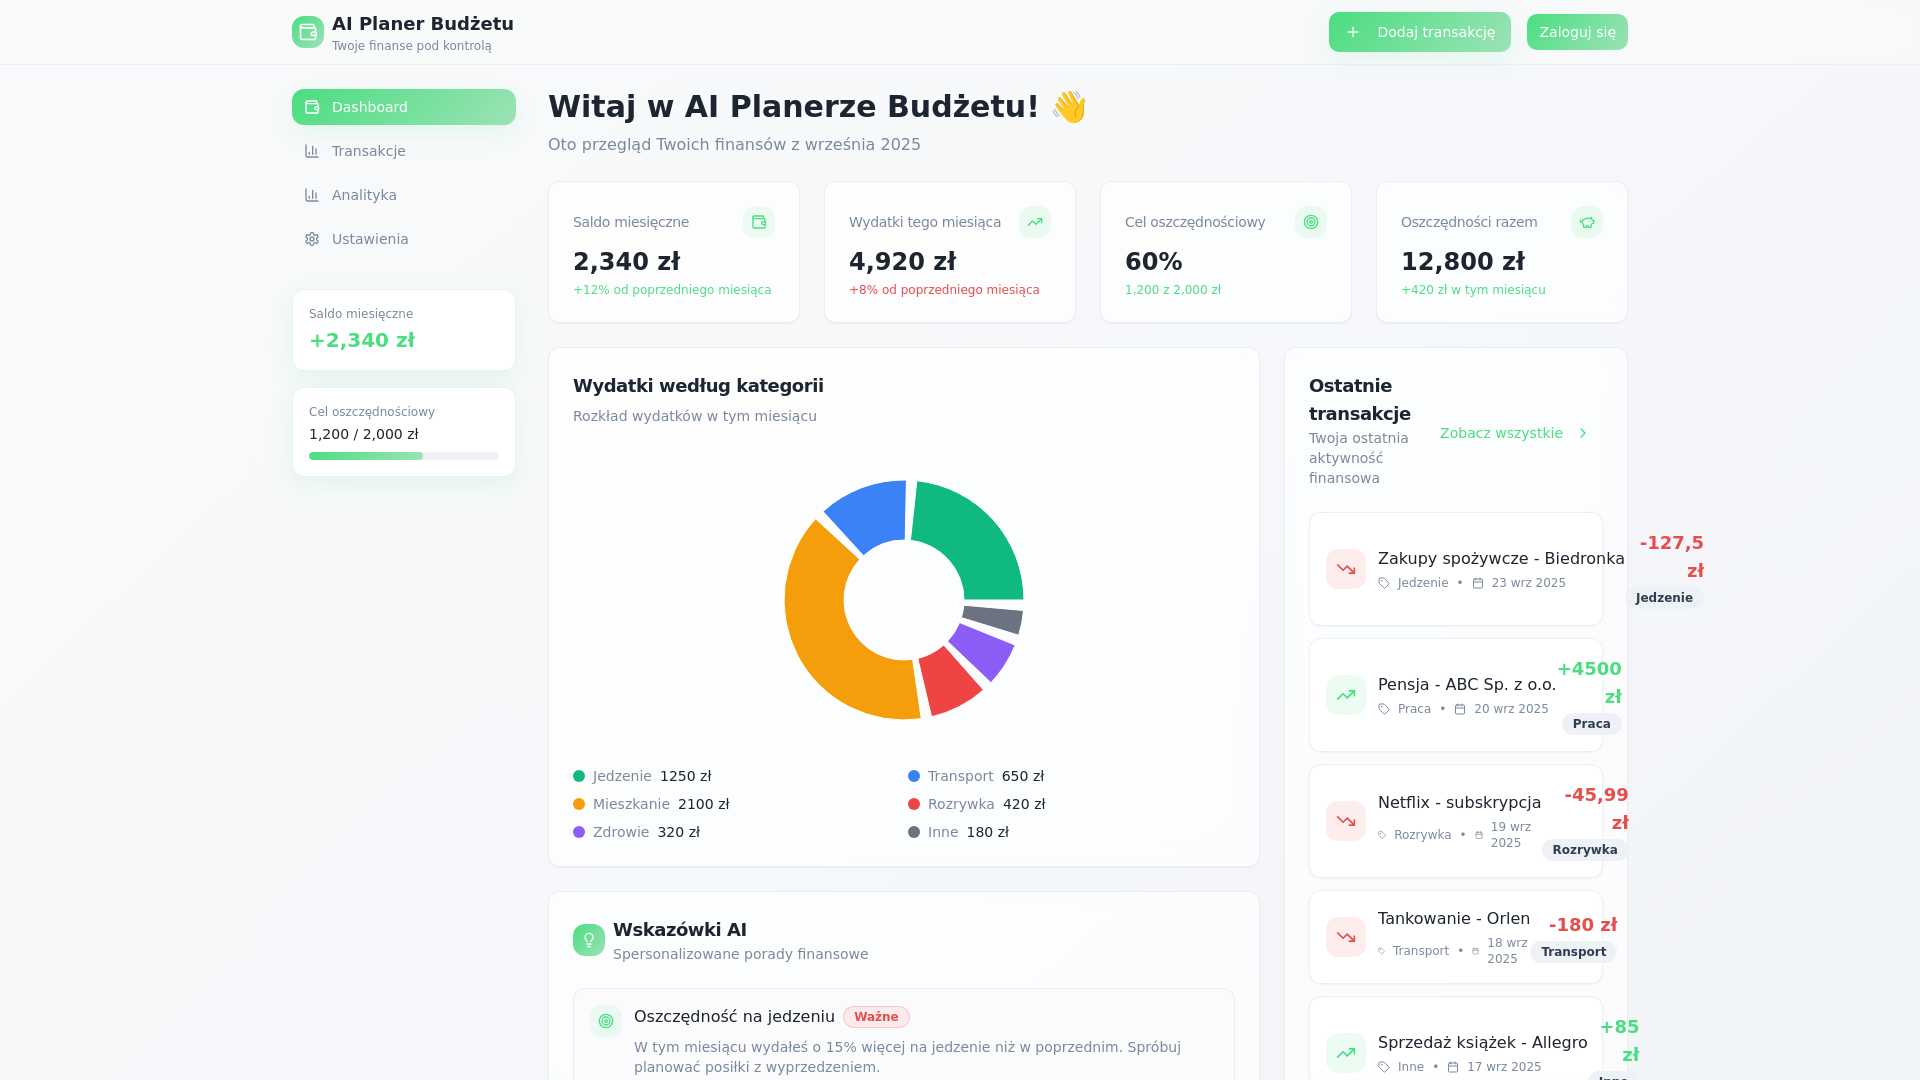
Task: Click the +2,340 zł balance in sidebar
Action: (x=362, y=340)
